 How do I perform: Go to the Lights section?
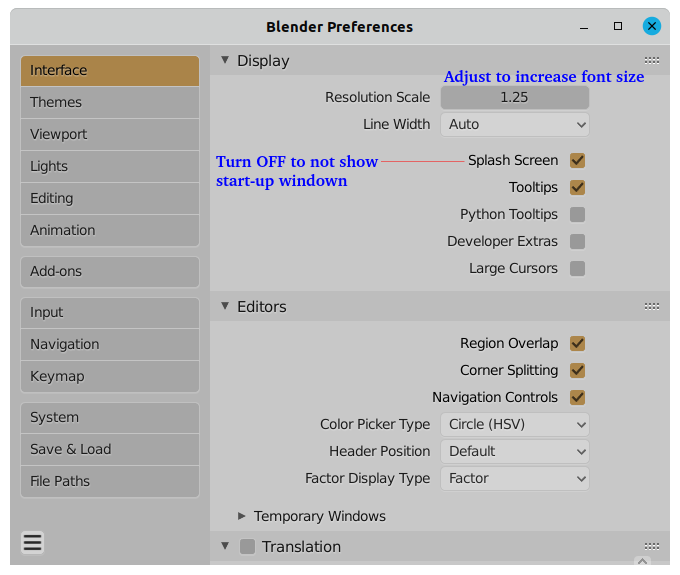coord(110,167)
